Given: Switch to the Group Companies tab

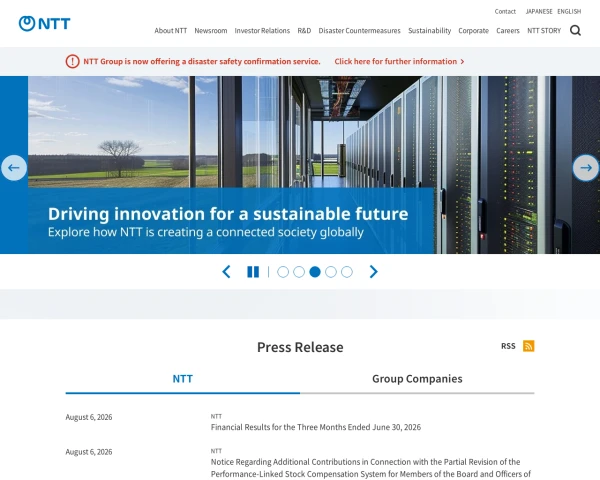Looking at the screenshot, I should [417, 379].
